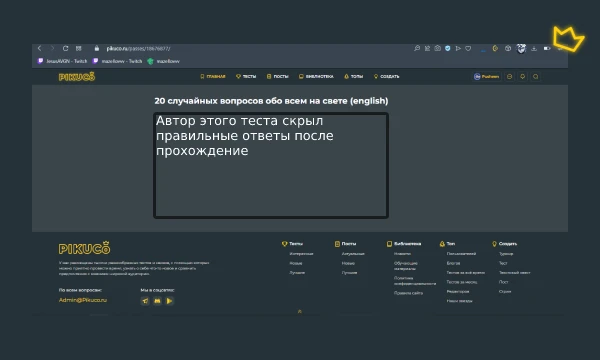This screenshot has width=600, height=360.
Task: Click the Admin@Pikuco.ru email link
Action: [83, 300]
